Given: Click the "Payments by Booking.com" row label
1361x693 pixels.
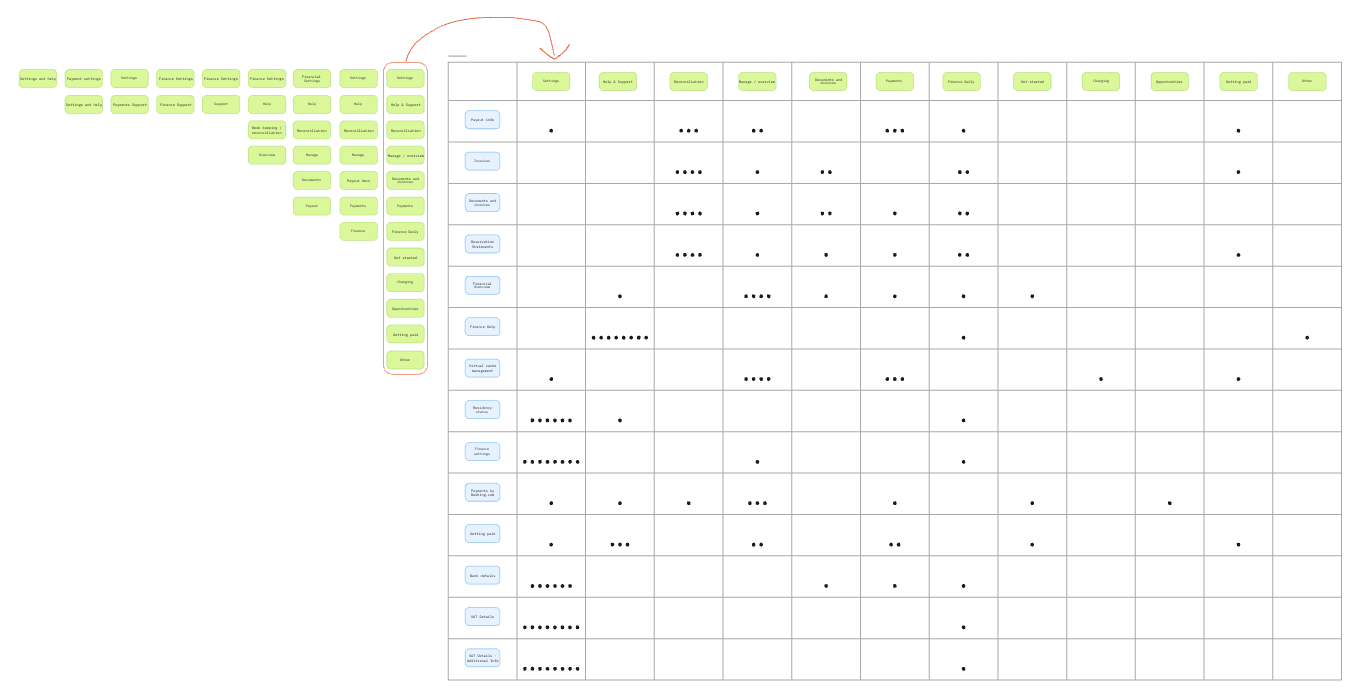Looking at the screenshot, I should (x=482, y=491).
